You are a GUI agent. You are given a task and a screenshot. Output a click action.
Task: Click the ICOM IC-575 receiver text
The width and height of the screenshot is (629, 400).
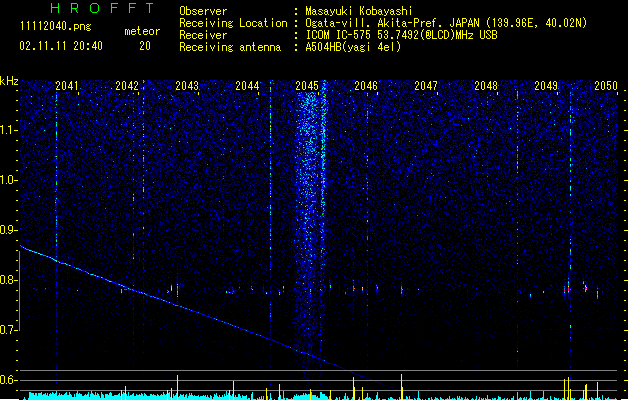click(x=401, y=35)
